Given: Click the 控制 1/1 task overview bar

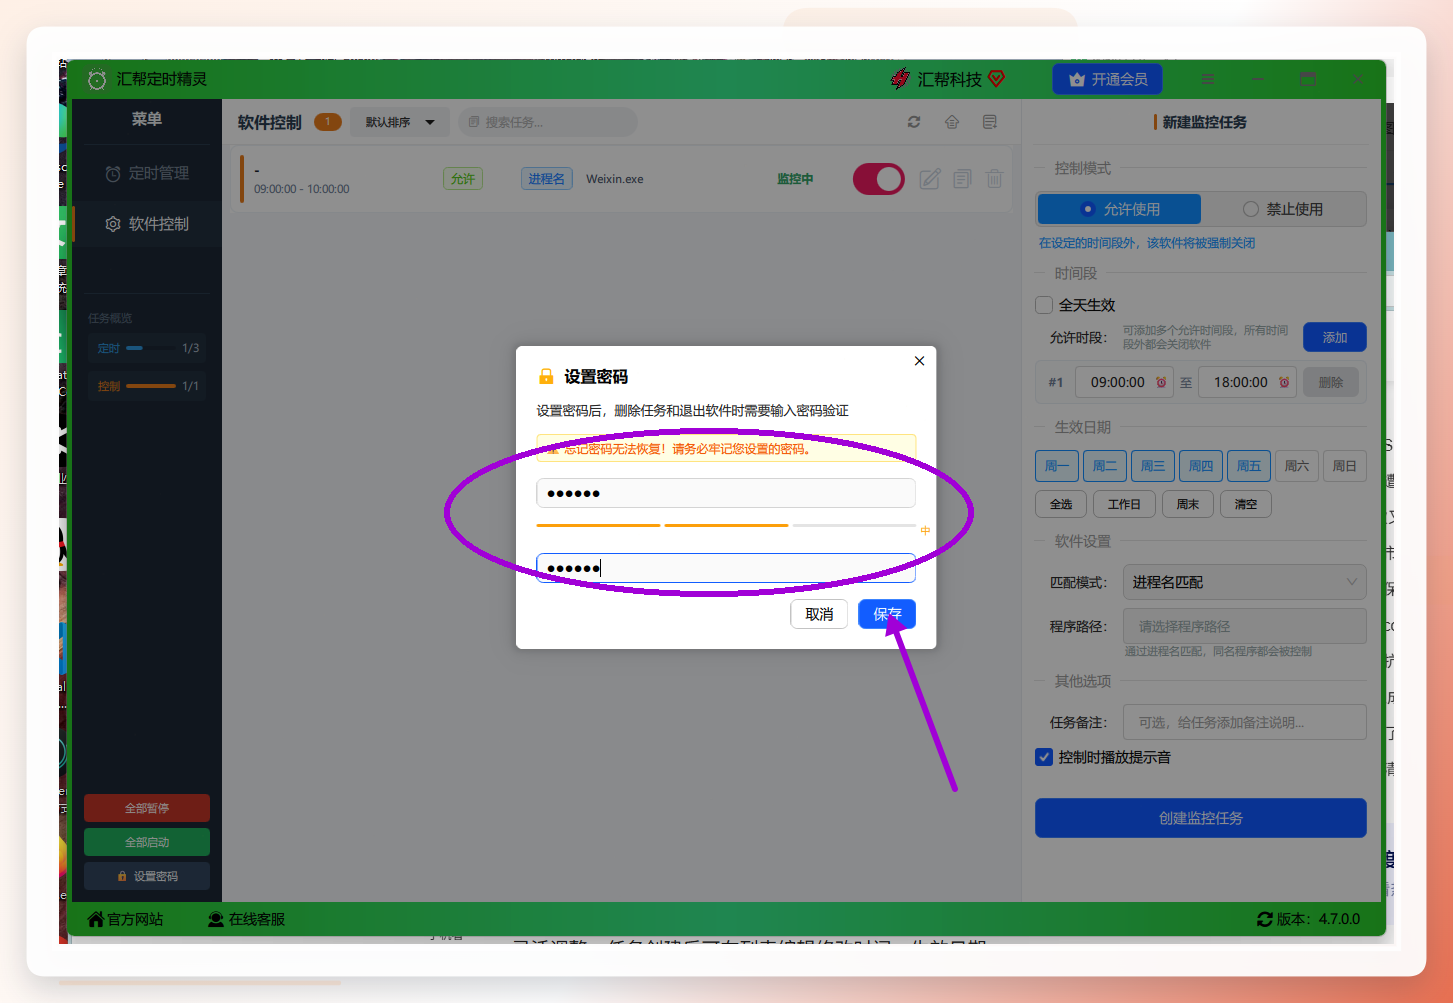Looking at the screenshot, I should tap(147, 386).
